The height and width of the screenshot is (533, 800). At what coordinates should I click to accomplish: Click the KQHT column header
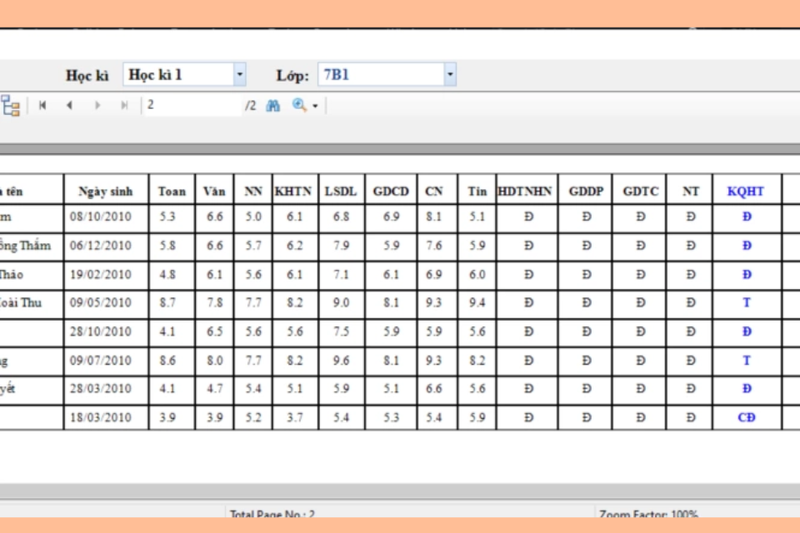pos(745,191)
